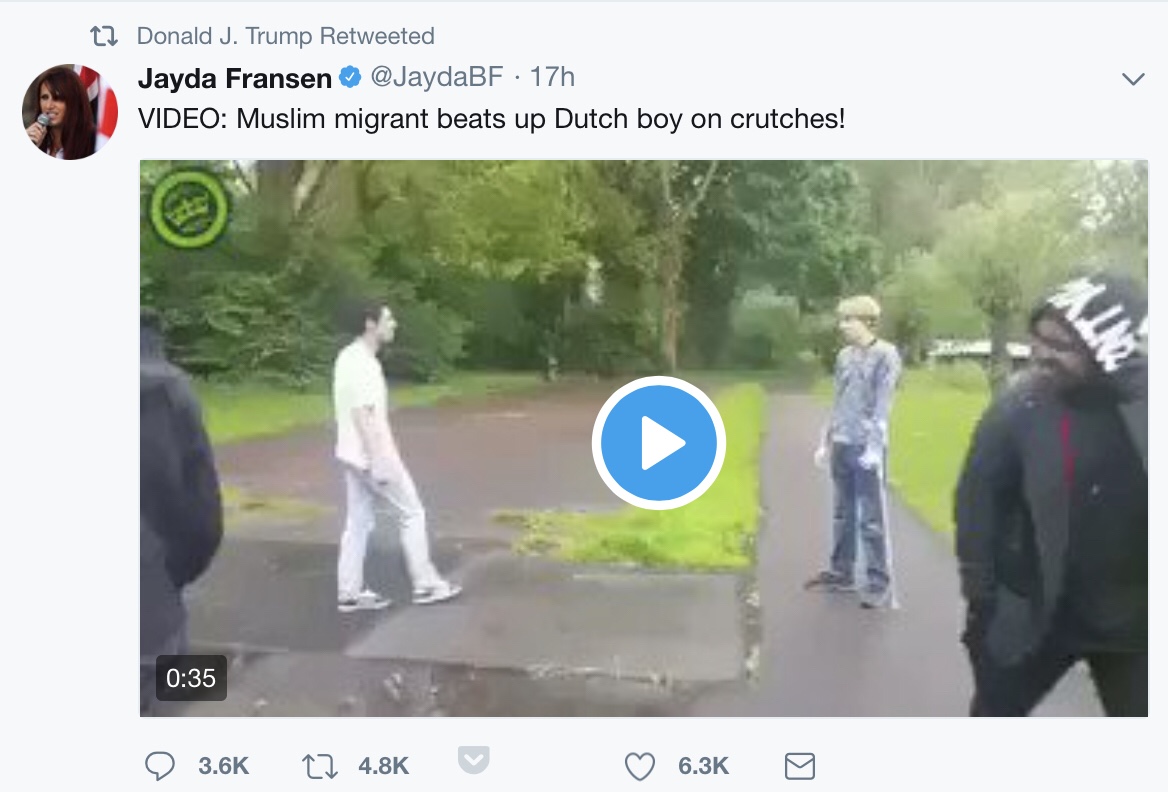1168x792 pixels.
Task: Like the tweet with the heart icon
Action: coord(639,766)
